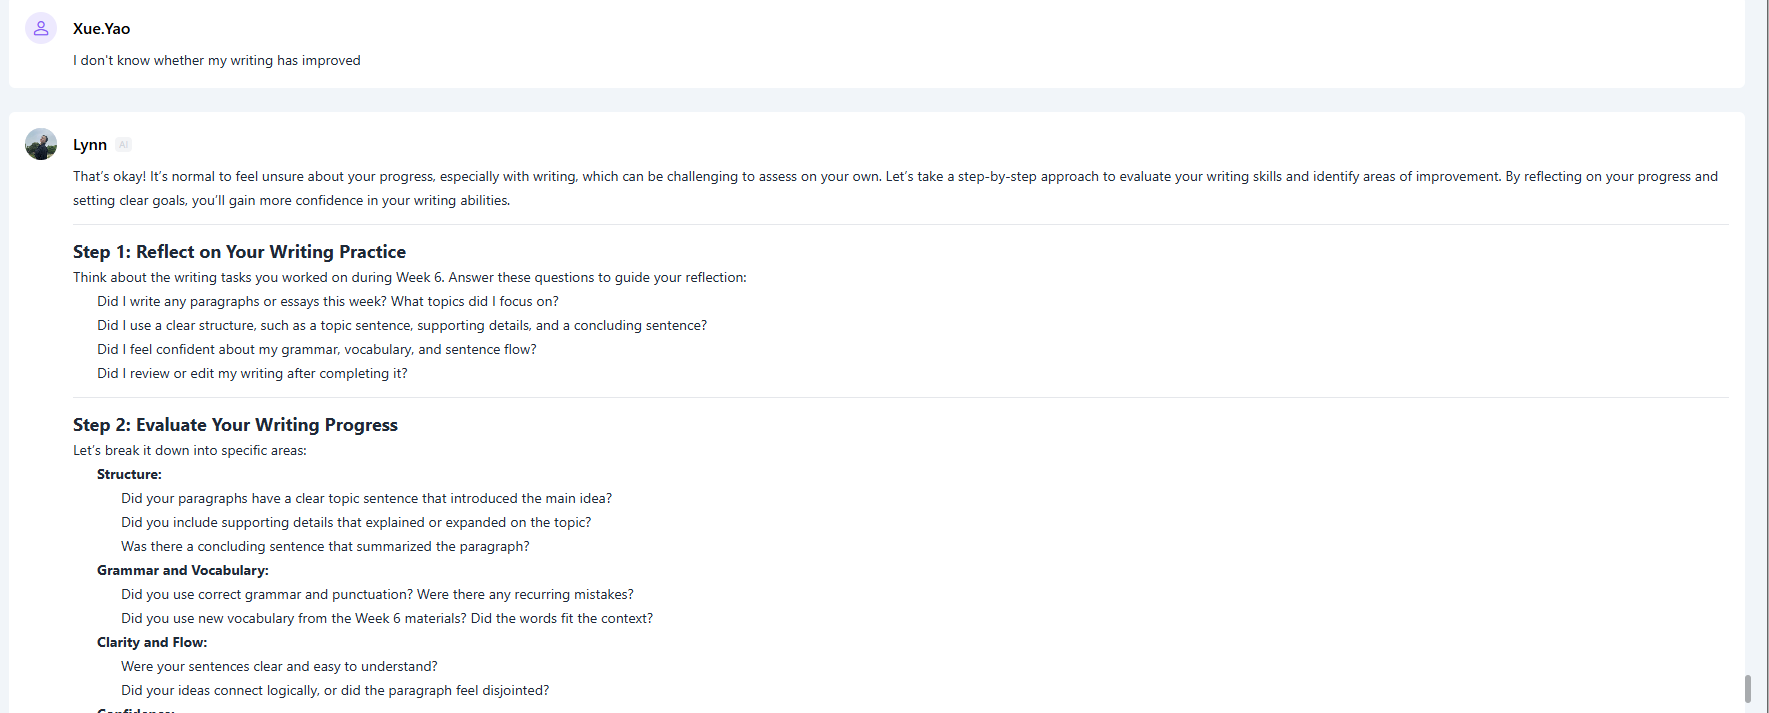Click the Xue.Yao username label

point(101,29)
